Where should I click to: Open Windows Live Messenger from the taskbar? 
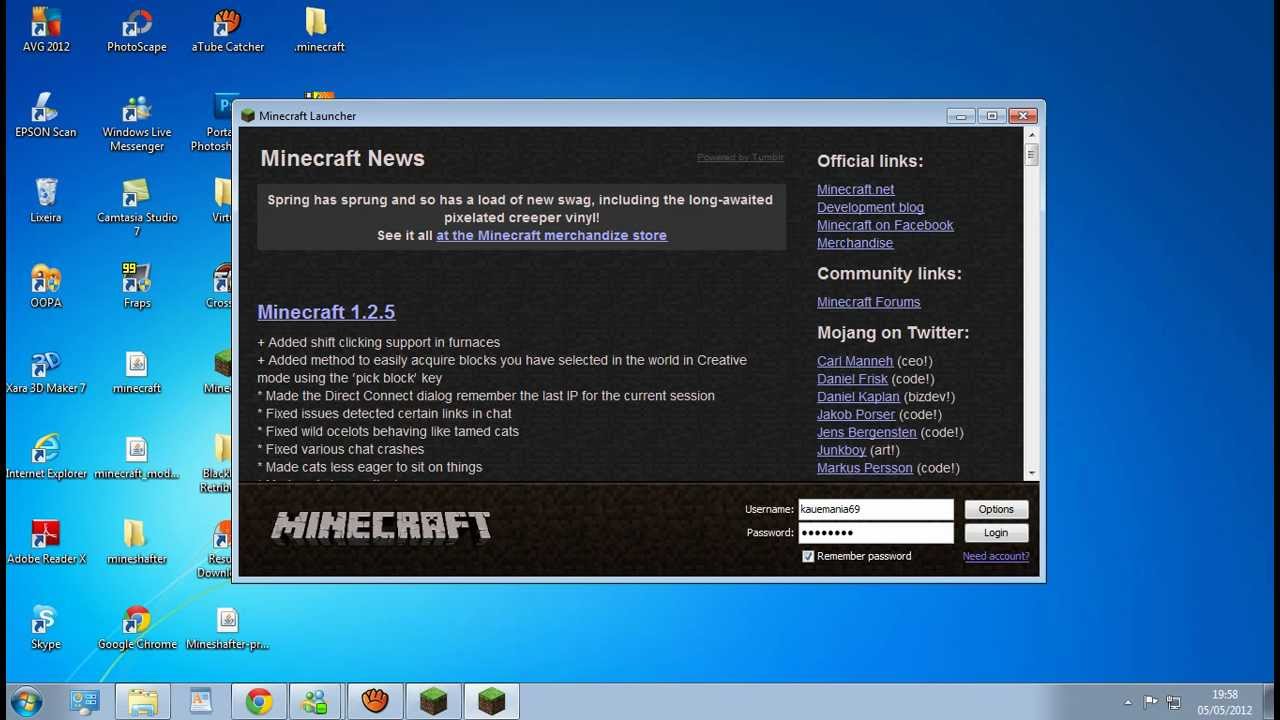coord(317,701)
